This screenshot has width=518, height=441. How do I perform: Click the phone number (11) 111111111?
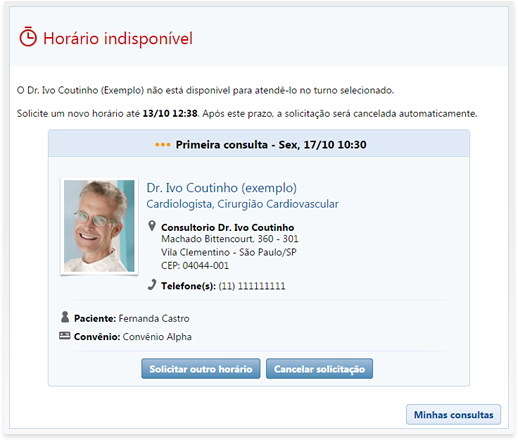click(252, 286)
